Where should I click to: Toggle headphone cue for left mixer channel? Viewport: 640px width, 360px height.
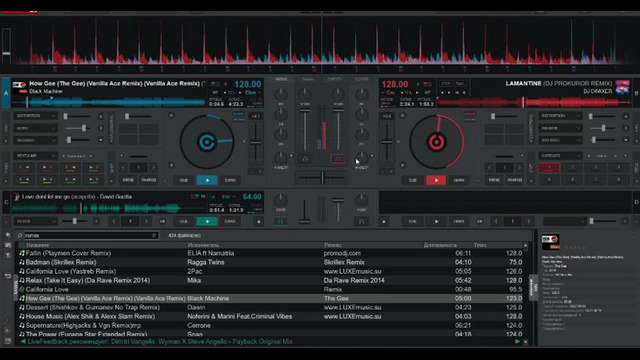(x=305, y=159)
